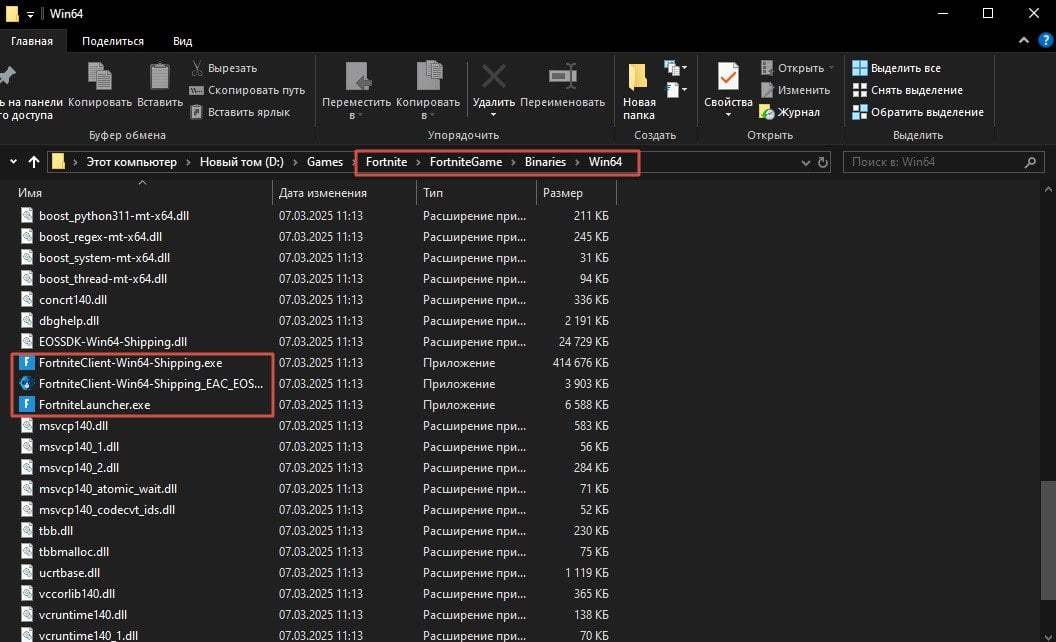The width and height of the screenshot is (1056, 642).
Task: Choose Deselect all (Снять выделение)
Action: pos(907,90)
